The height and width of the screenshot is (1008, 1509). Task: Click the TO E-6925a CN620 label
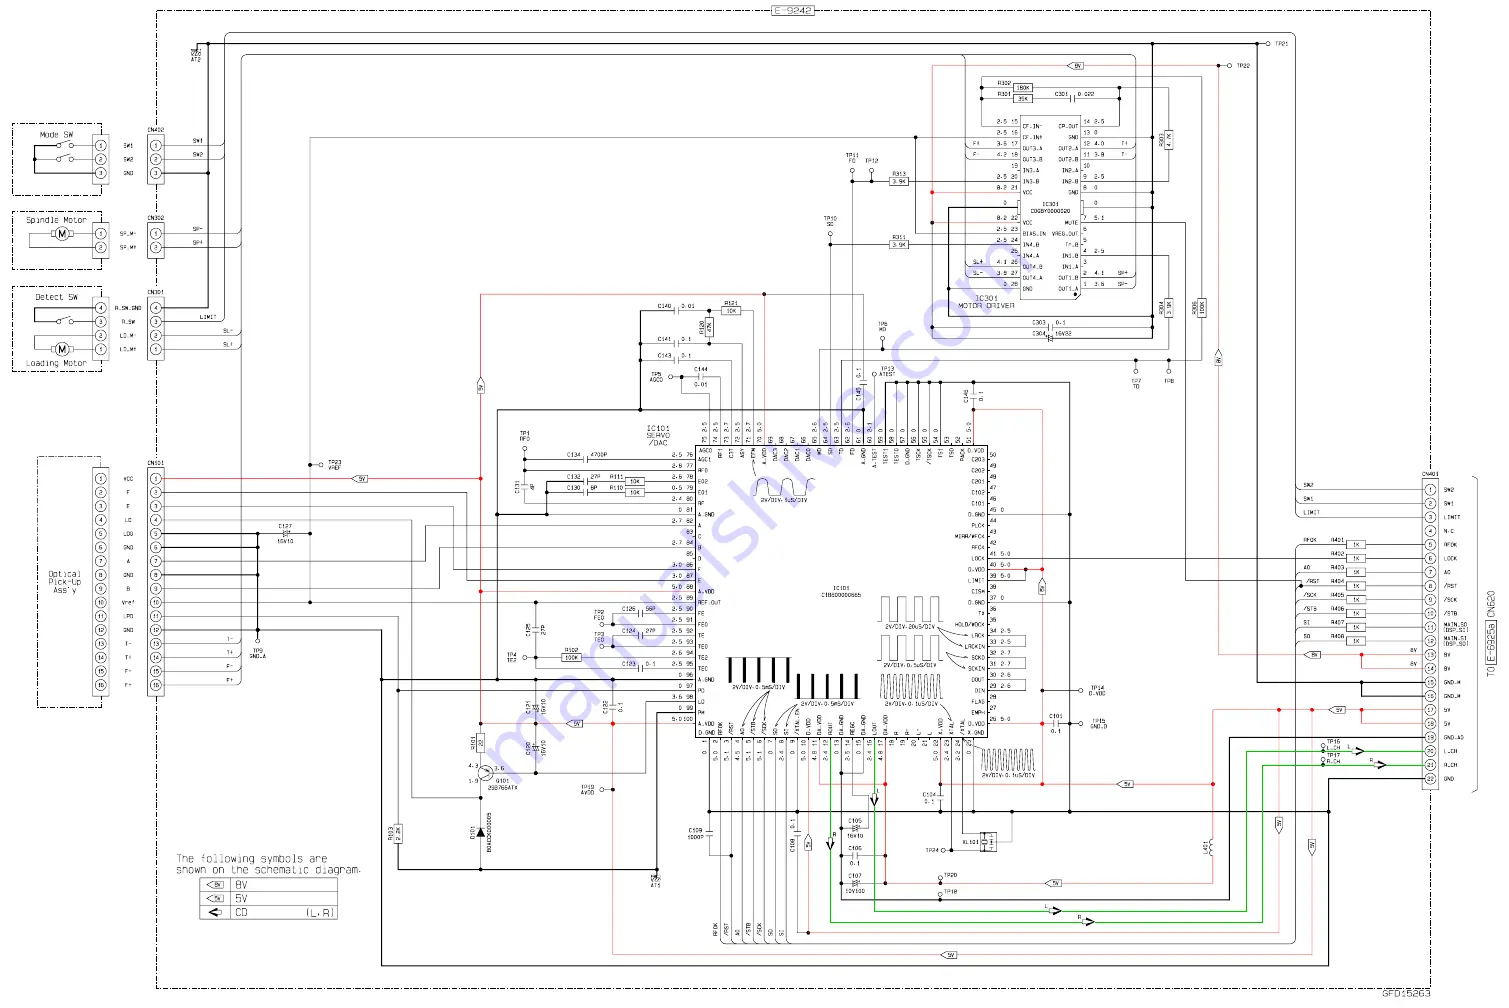click(x=1491, y=633)
